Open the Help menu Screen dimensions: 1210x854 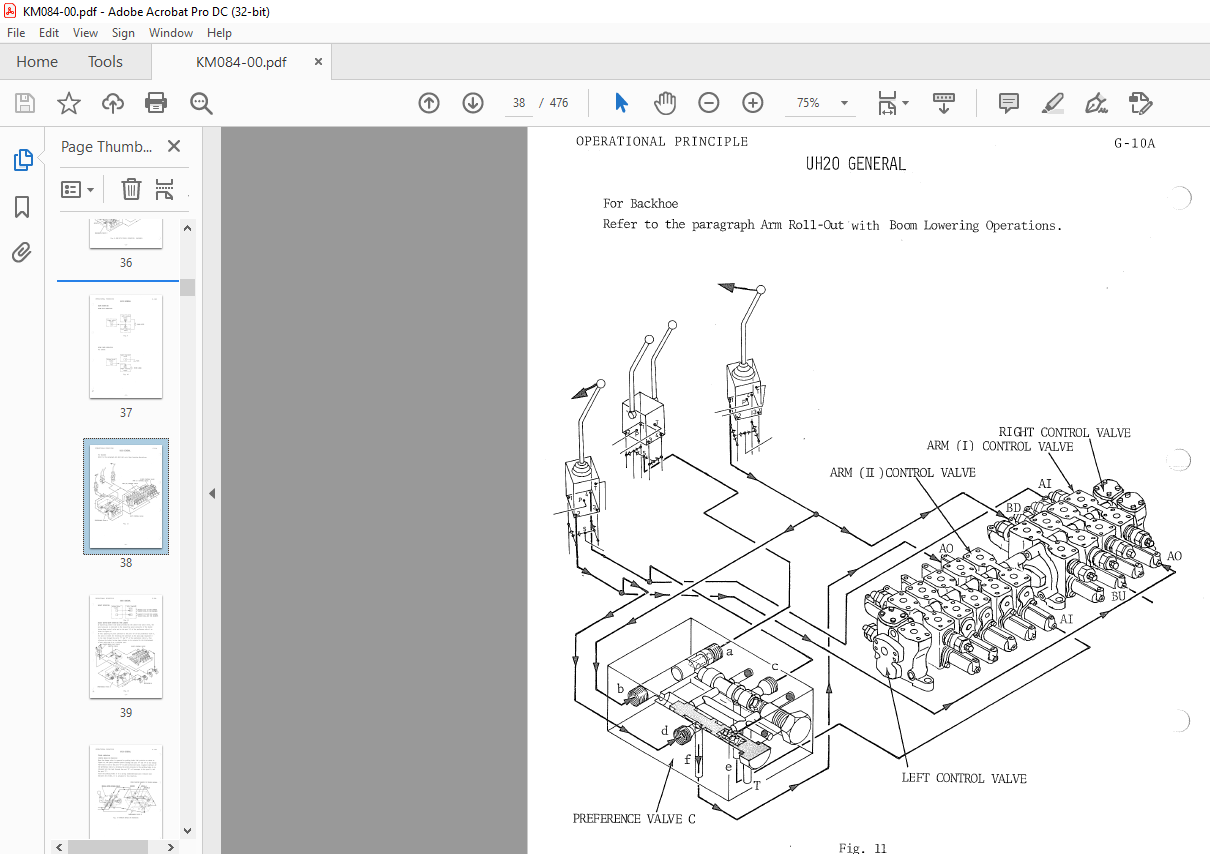tap(219, 33)
